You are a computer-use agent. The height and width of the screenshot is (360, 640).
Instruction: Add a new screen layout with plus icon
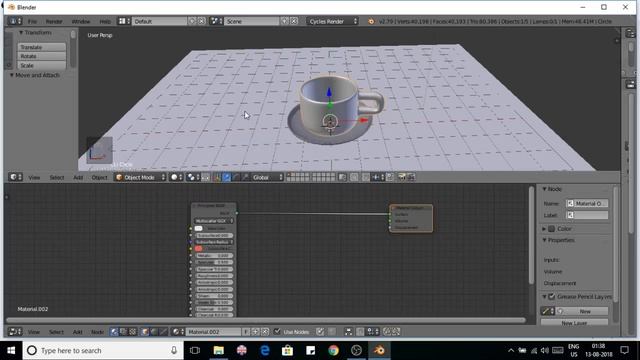click(x=192, y=21)
